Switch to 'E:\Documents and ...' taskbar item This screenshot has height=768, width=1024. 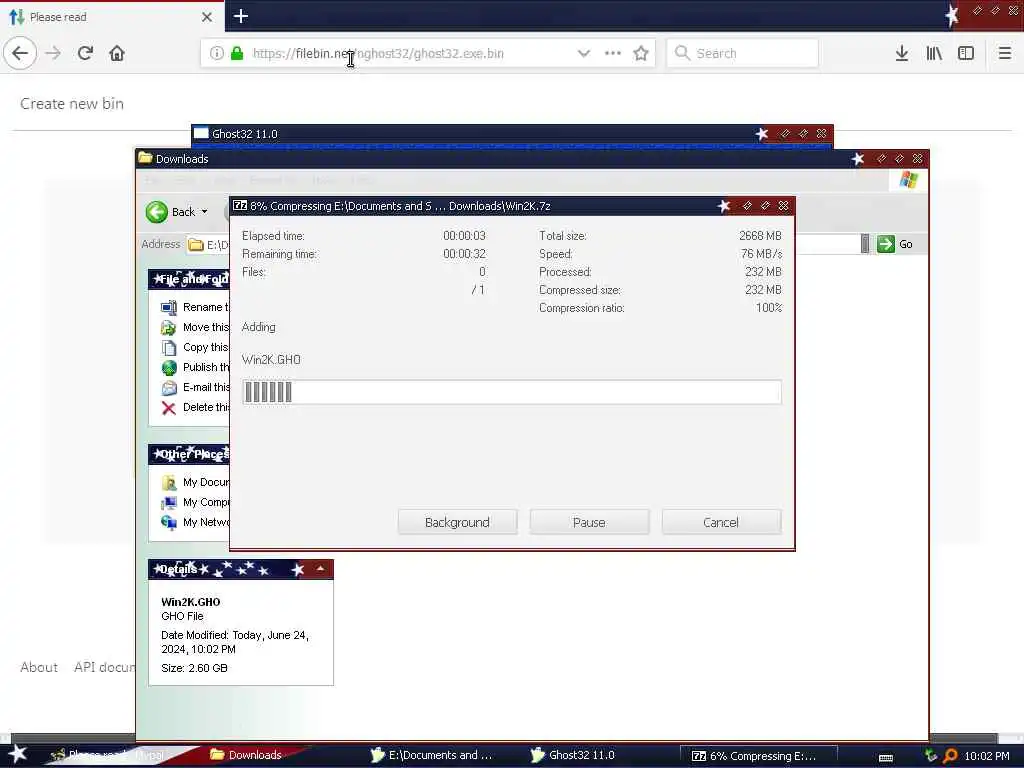432,755
